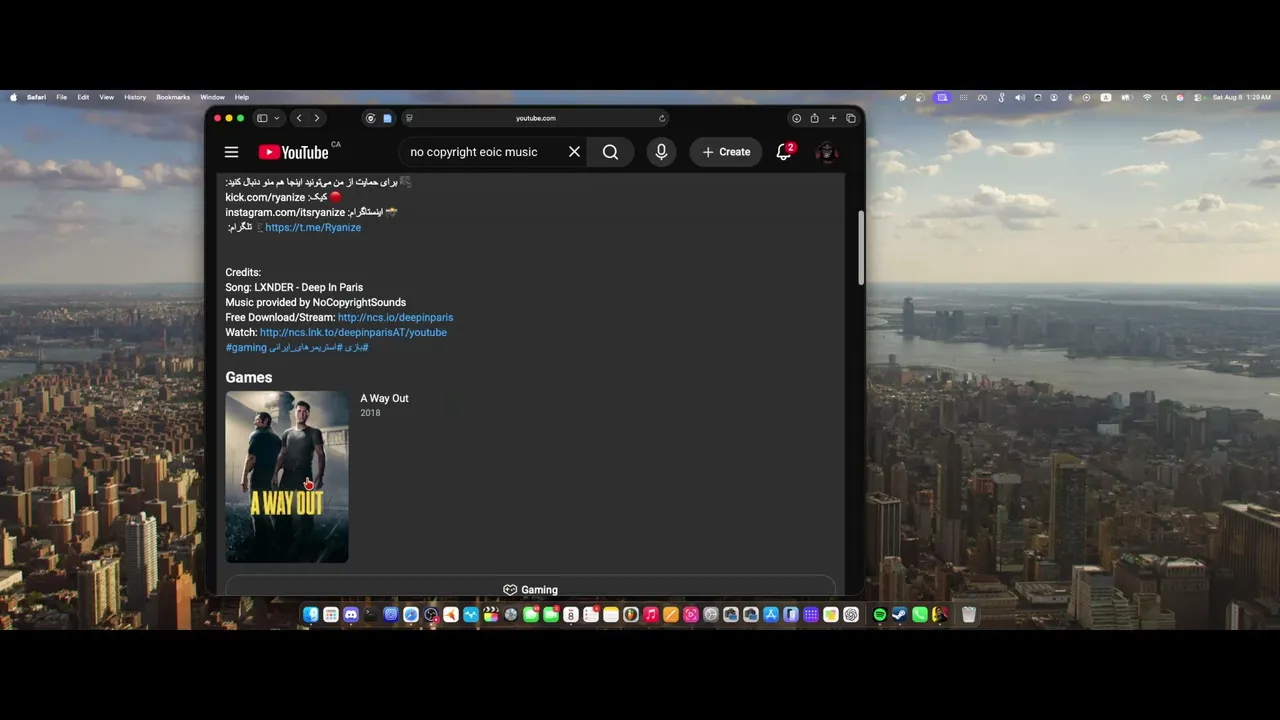The width and height of the screenshot is (1280, 720).
Task: Click the magnifier search button
Action: pyautogui.click(x=610, y=152)
